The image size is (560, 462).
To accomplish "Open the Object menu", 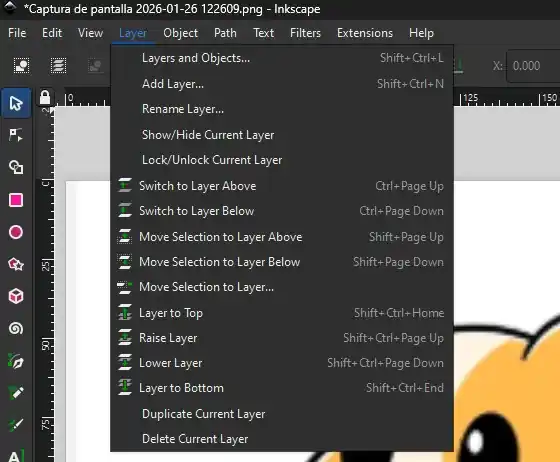I will 180,33.
